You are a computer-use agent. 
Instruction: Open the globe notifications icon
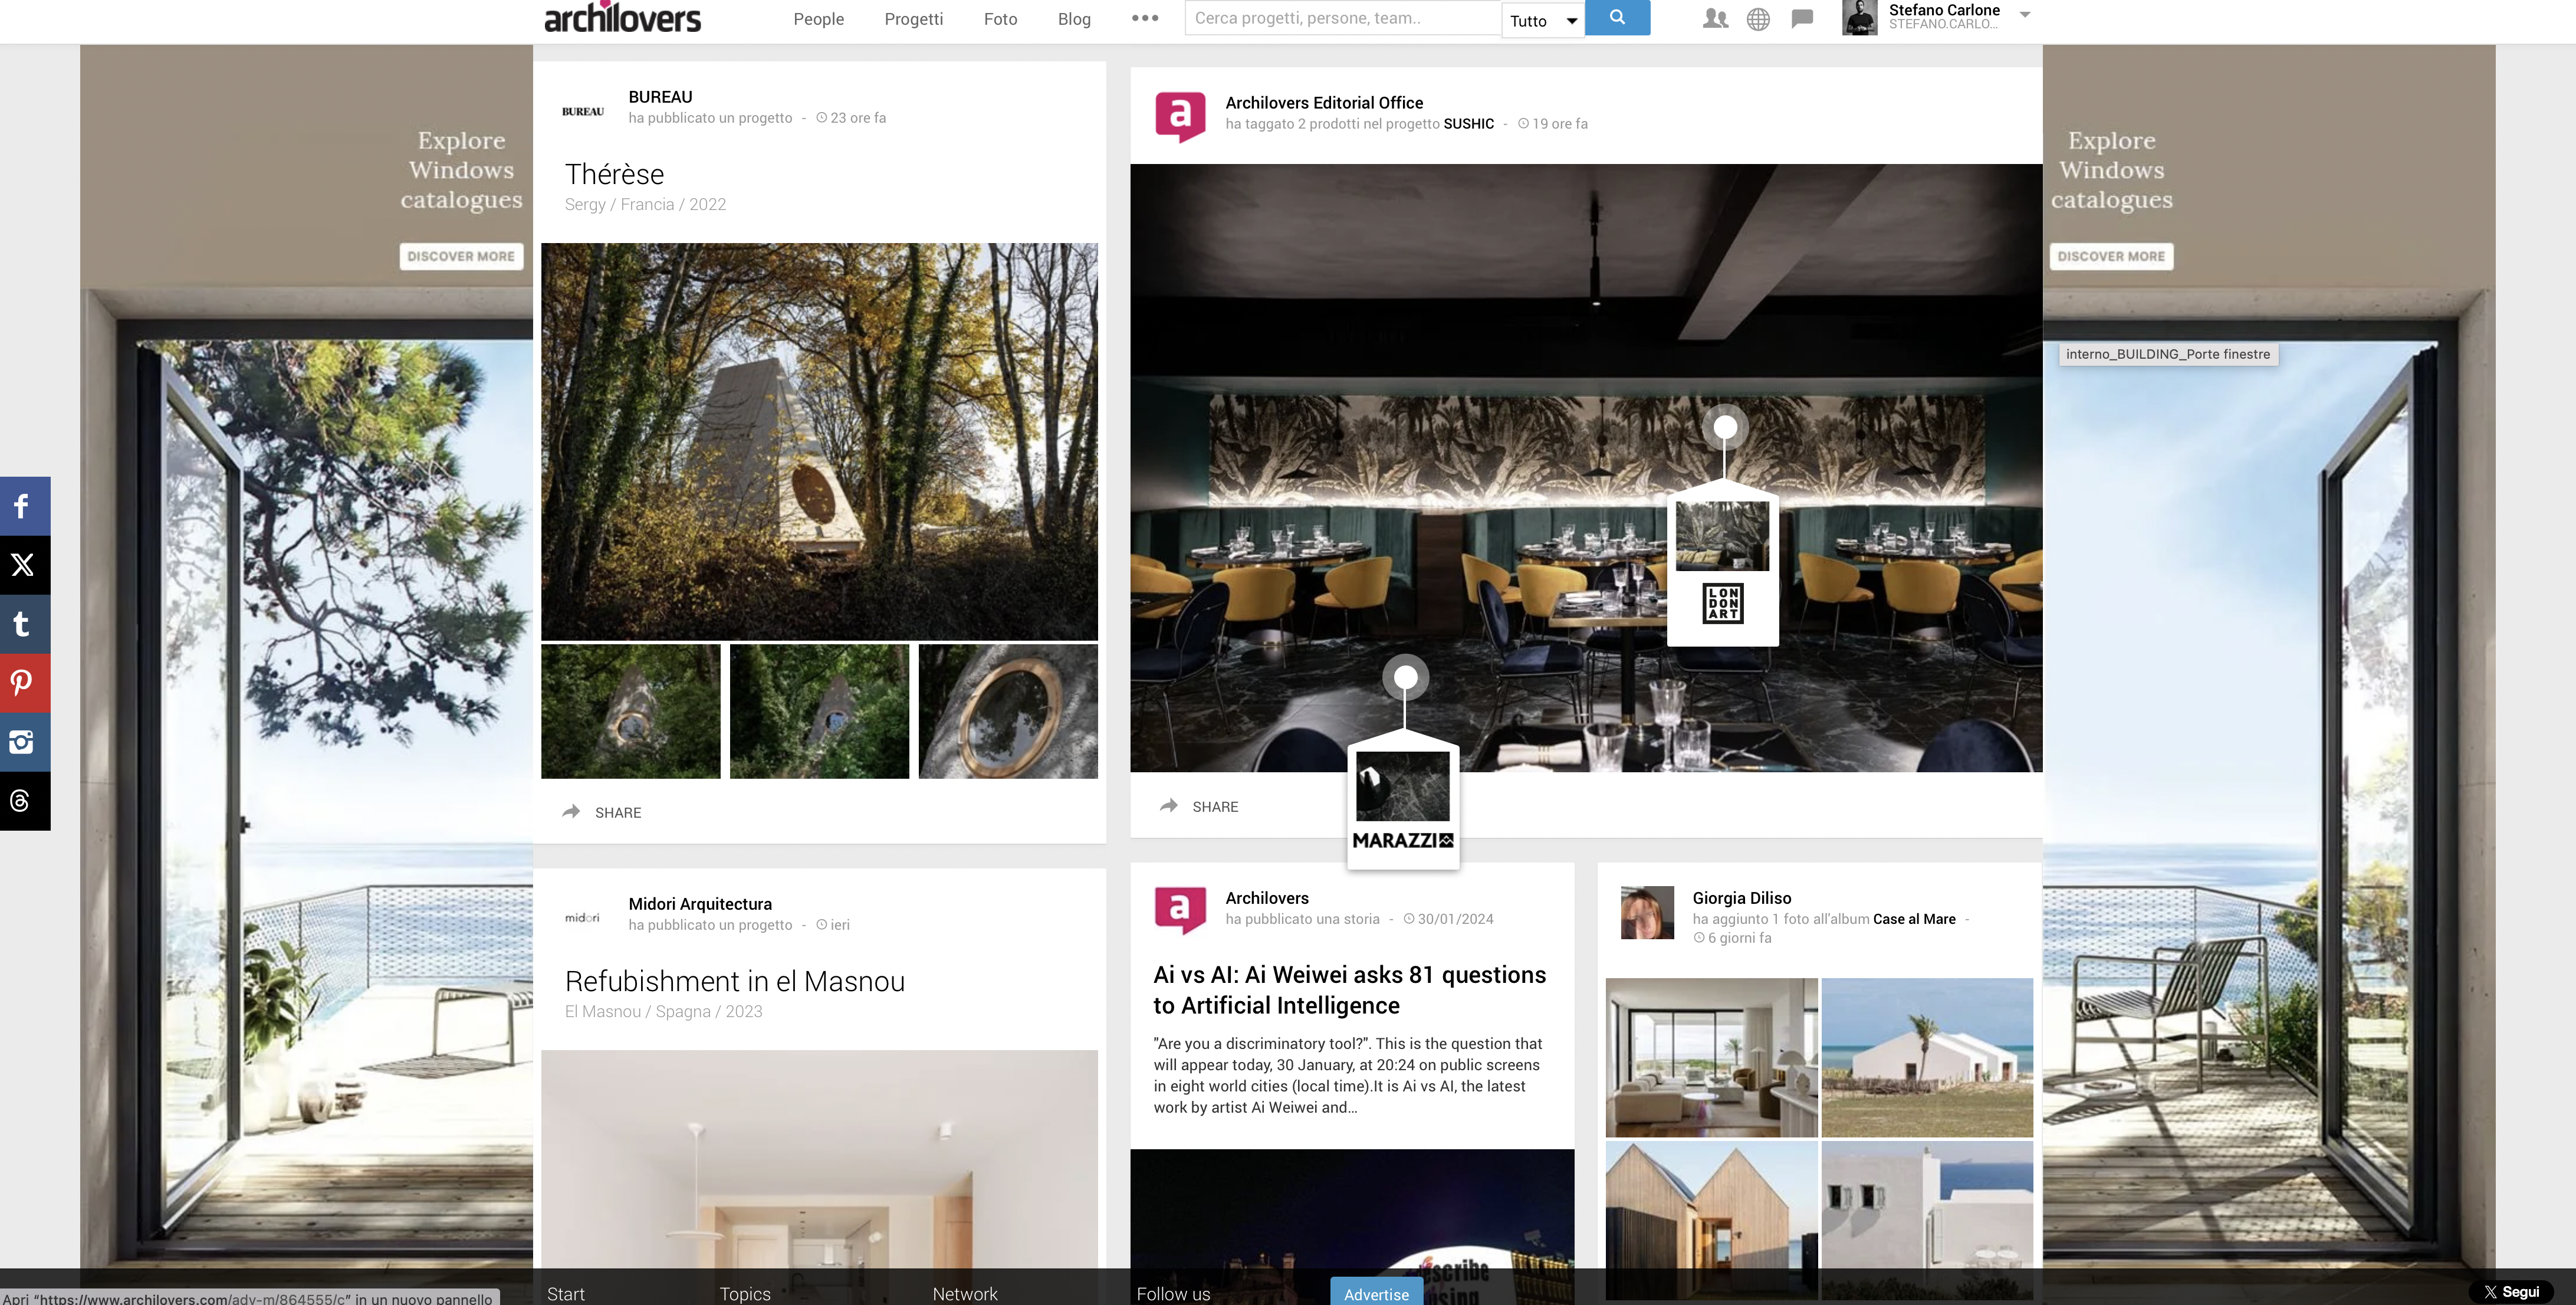1758,18
